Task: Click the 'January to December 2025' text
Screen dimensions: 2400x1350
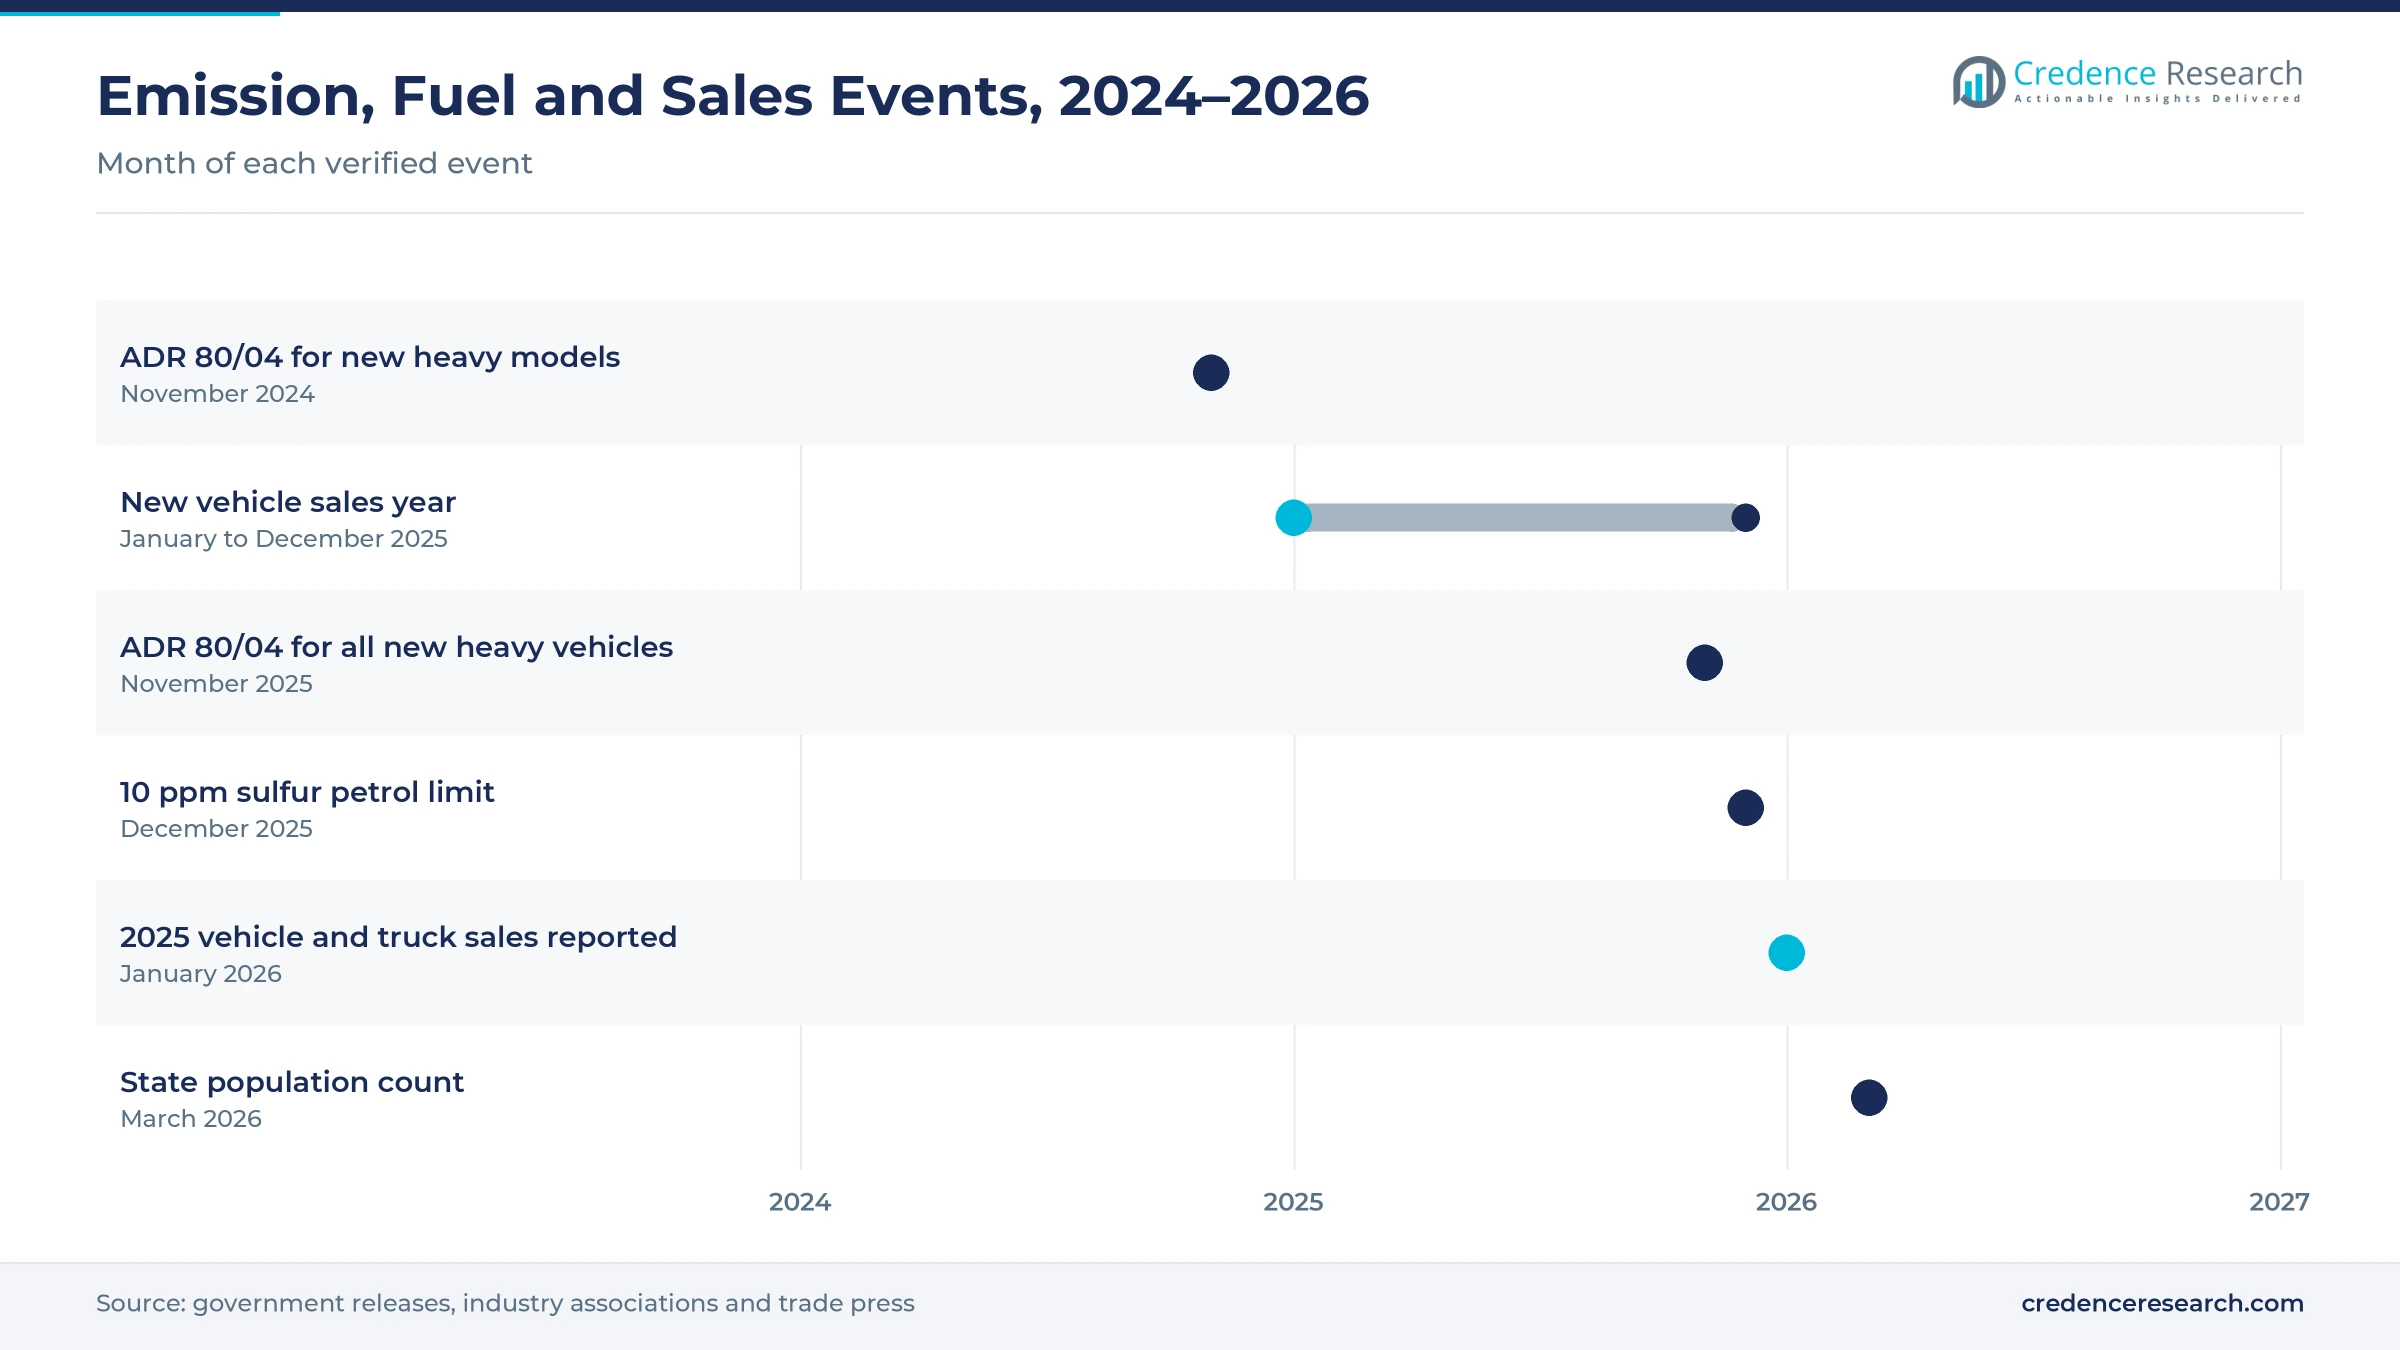Action: (284, 539)
